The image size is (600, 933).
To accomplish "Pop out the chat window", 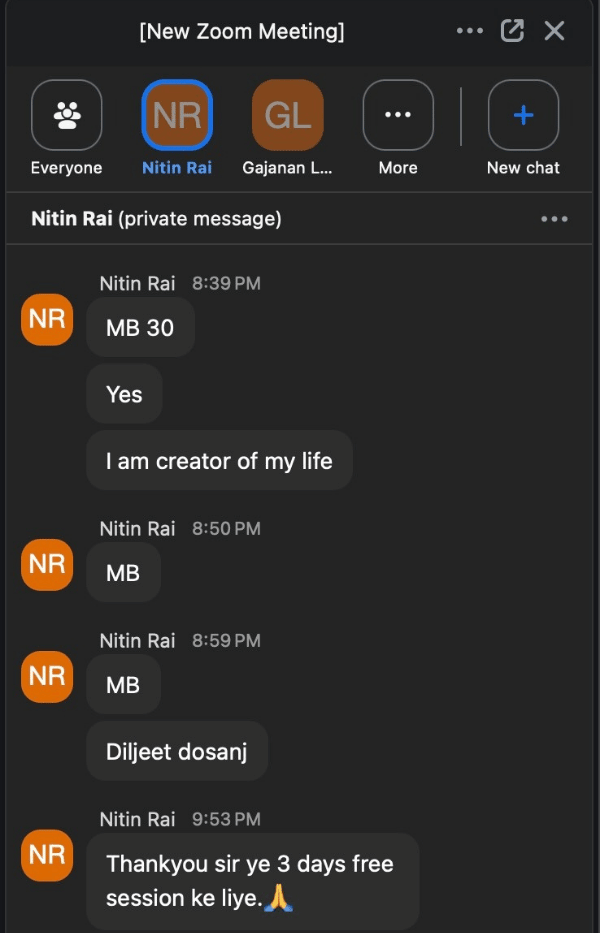I will click(x=512, y=31).
